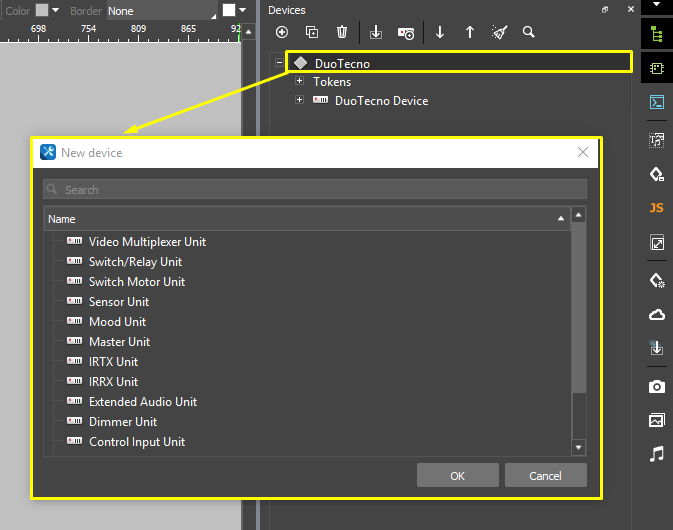Delete selected device with trash icon
The image size is (673, 530).
342,32
